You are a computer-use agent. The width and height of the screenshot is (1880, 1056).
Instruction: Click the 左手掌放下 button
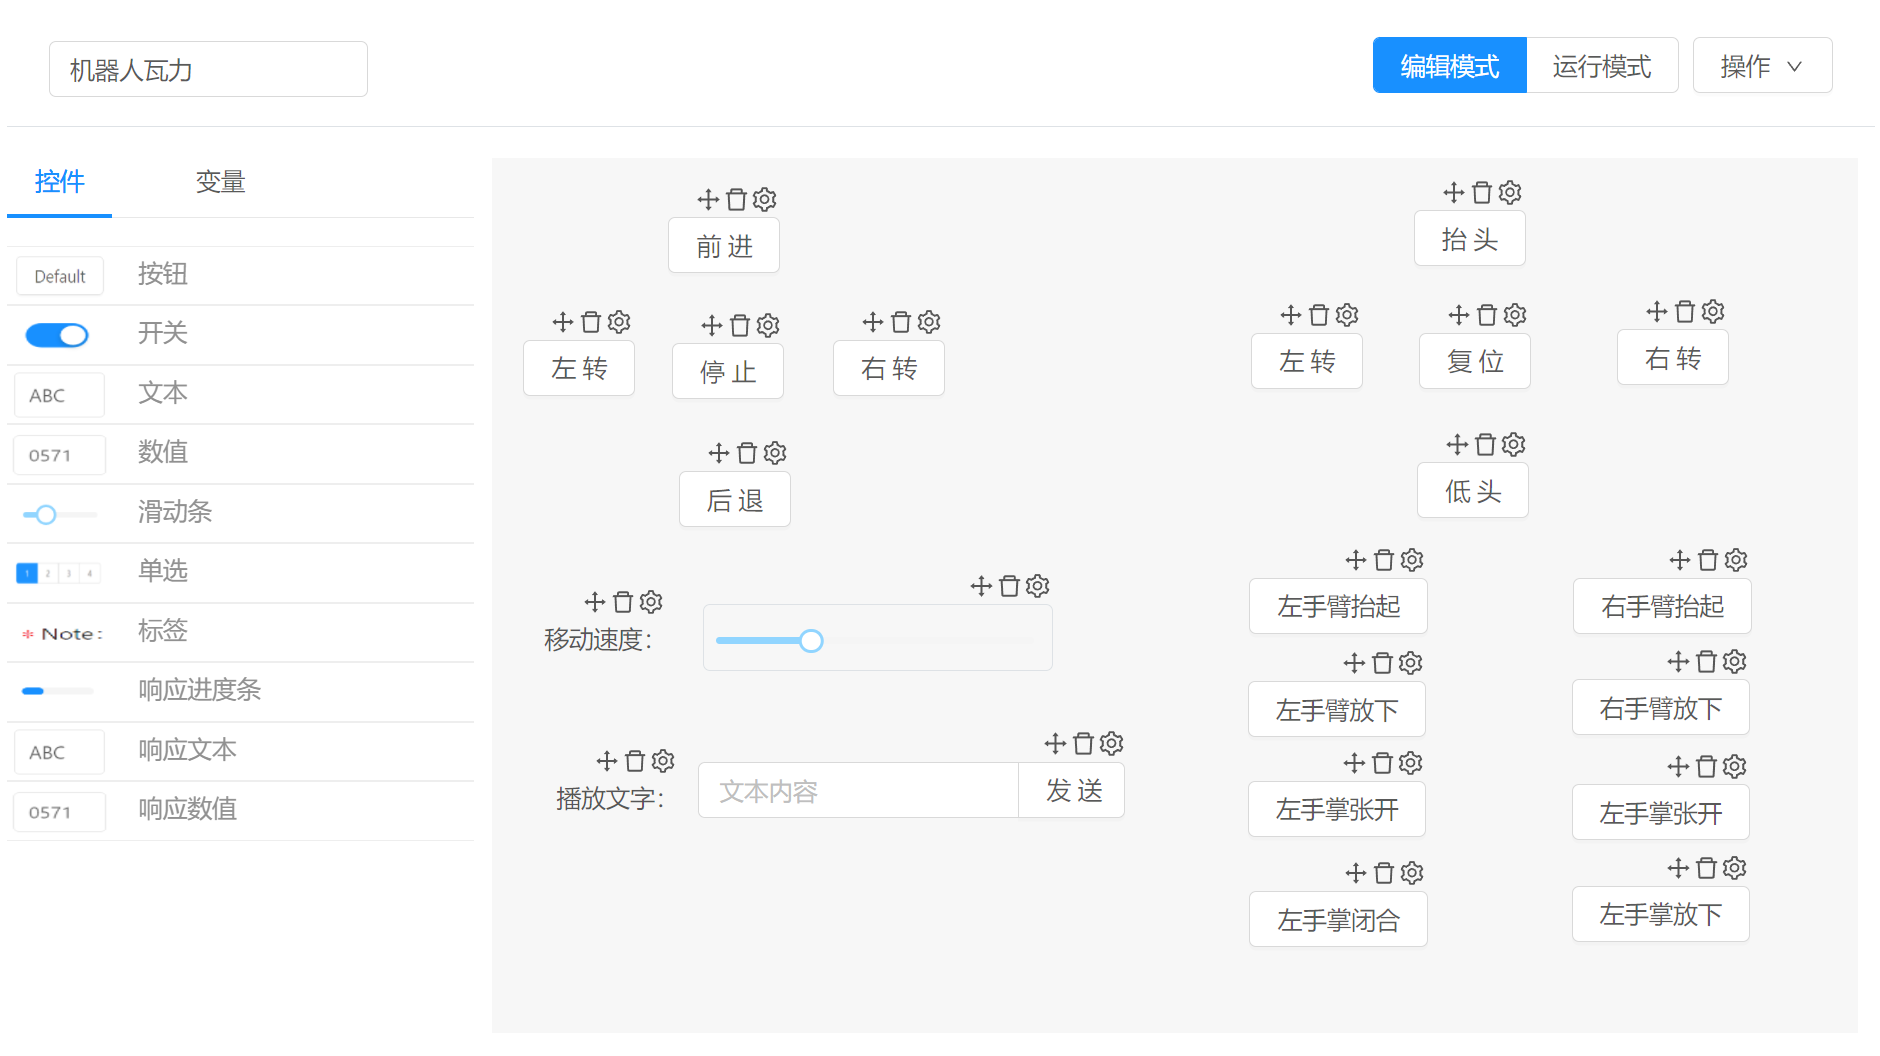pos(1661,915)
